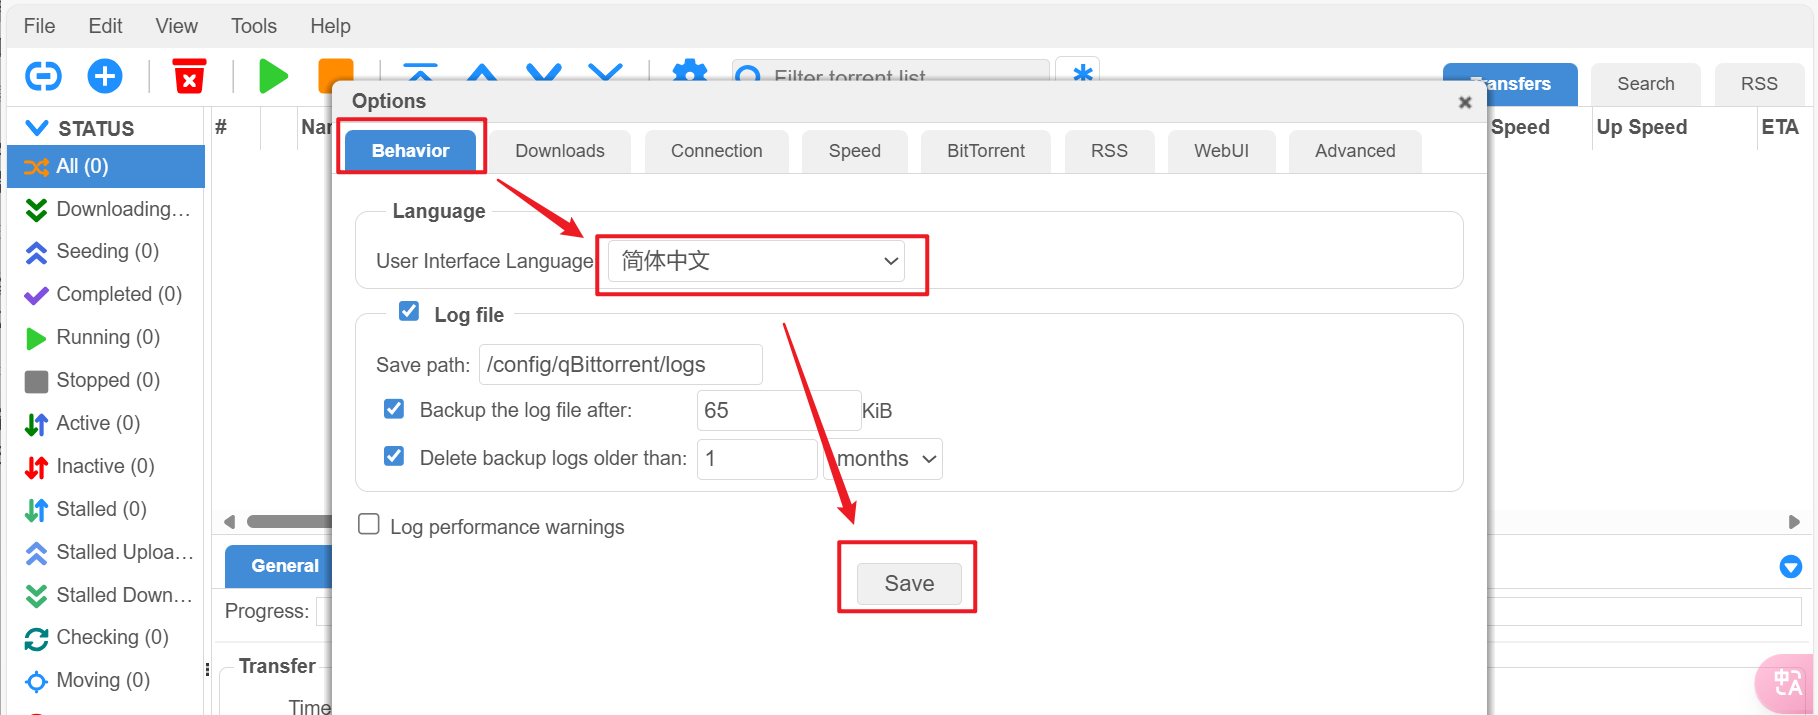Viewport: 1818px width, 715px height.
Task: Select the Stalled Uploading filter
Action: pyautogui.click(x=106, y=552)
